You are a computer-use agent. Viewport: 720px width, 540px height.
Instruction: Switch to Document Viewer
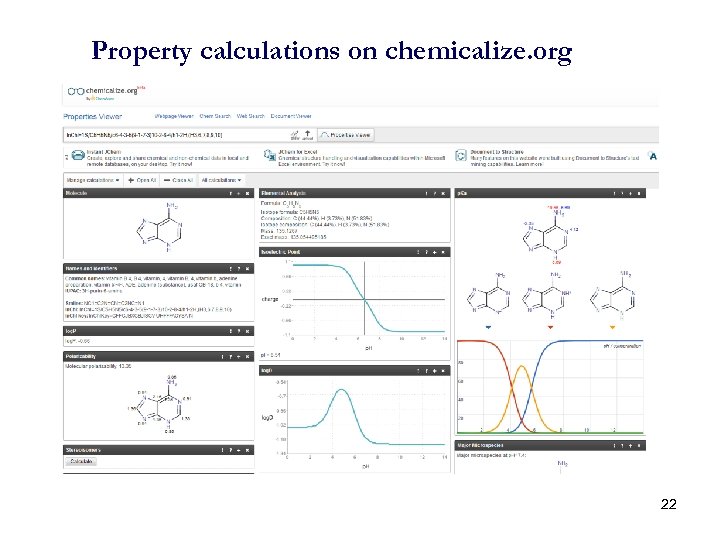tap(291, 116)
